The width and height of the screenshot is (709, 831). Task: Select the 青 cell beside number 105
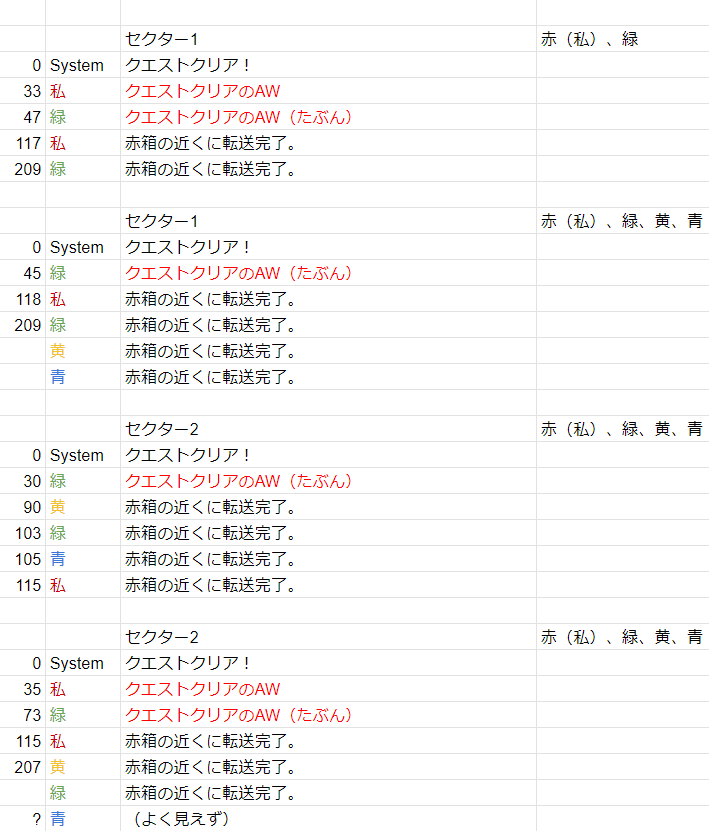tap(83, 559)
